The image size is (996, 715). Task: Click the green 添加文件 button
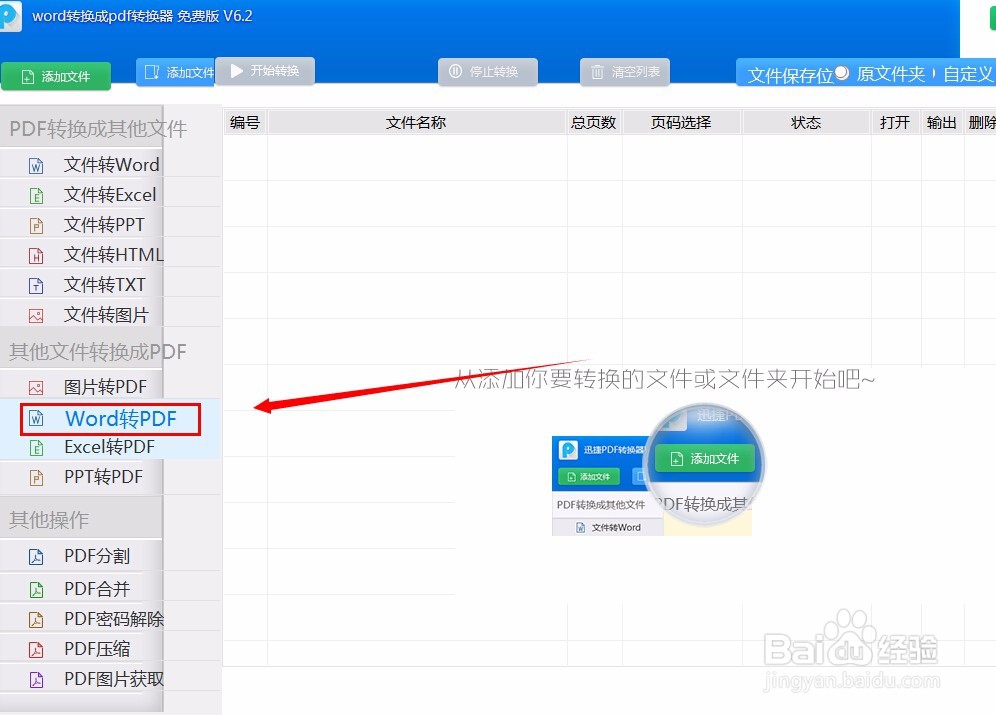56,76
